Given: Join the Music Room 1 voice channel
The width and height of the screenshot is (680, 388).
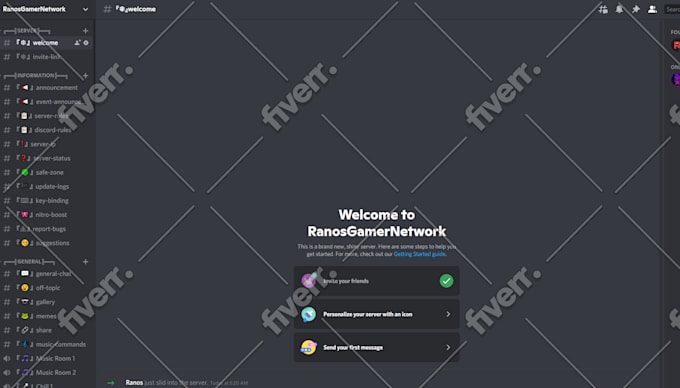Looking at the screenshot, I should point(47,359).
